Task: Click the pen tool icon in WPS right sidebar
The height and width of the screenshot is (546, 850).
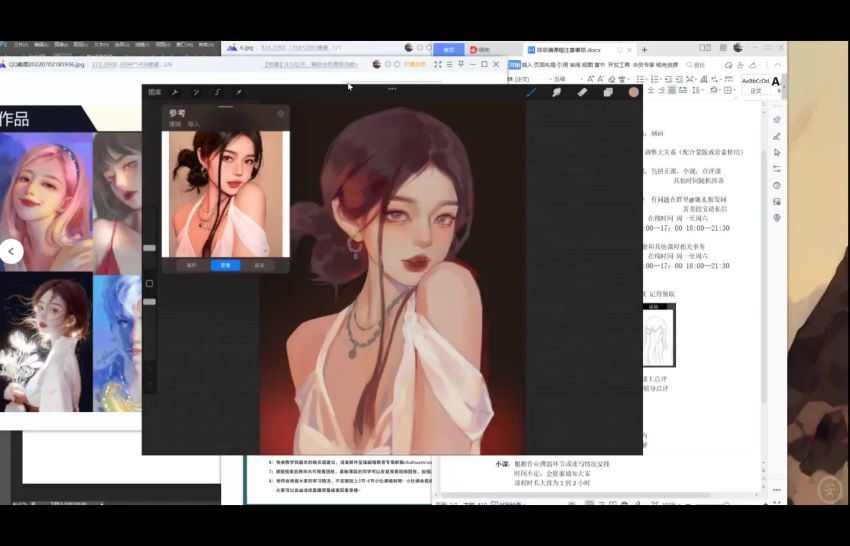Action: point(777,136)
